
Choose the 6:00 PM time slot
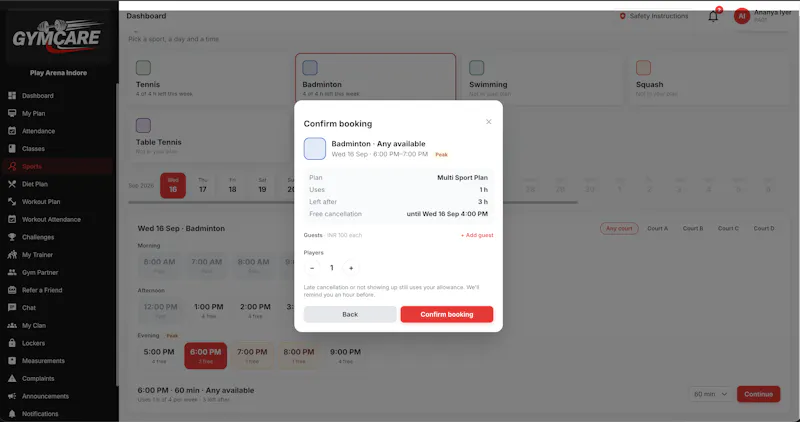coord(206,356)
